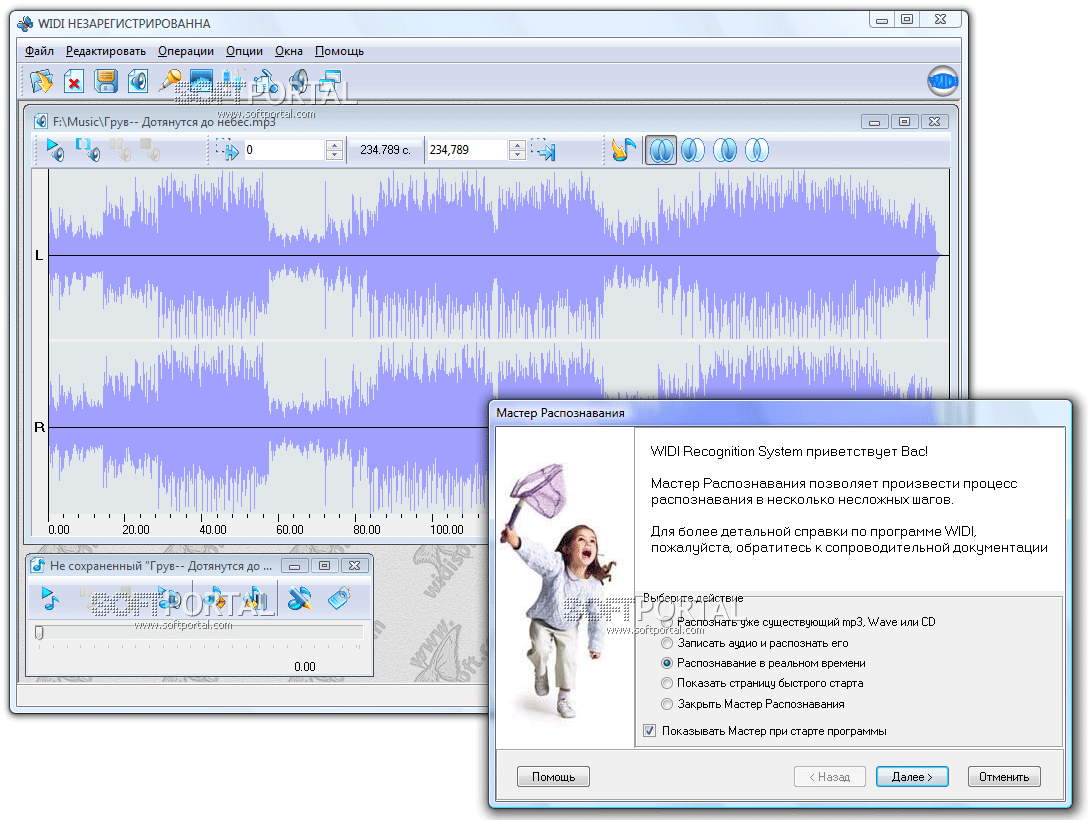Screen dimensions: 1088x820
Task: Select the second stereo channel mode icon
Action: point(692,150)
